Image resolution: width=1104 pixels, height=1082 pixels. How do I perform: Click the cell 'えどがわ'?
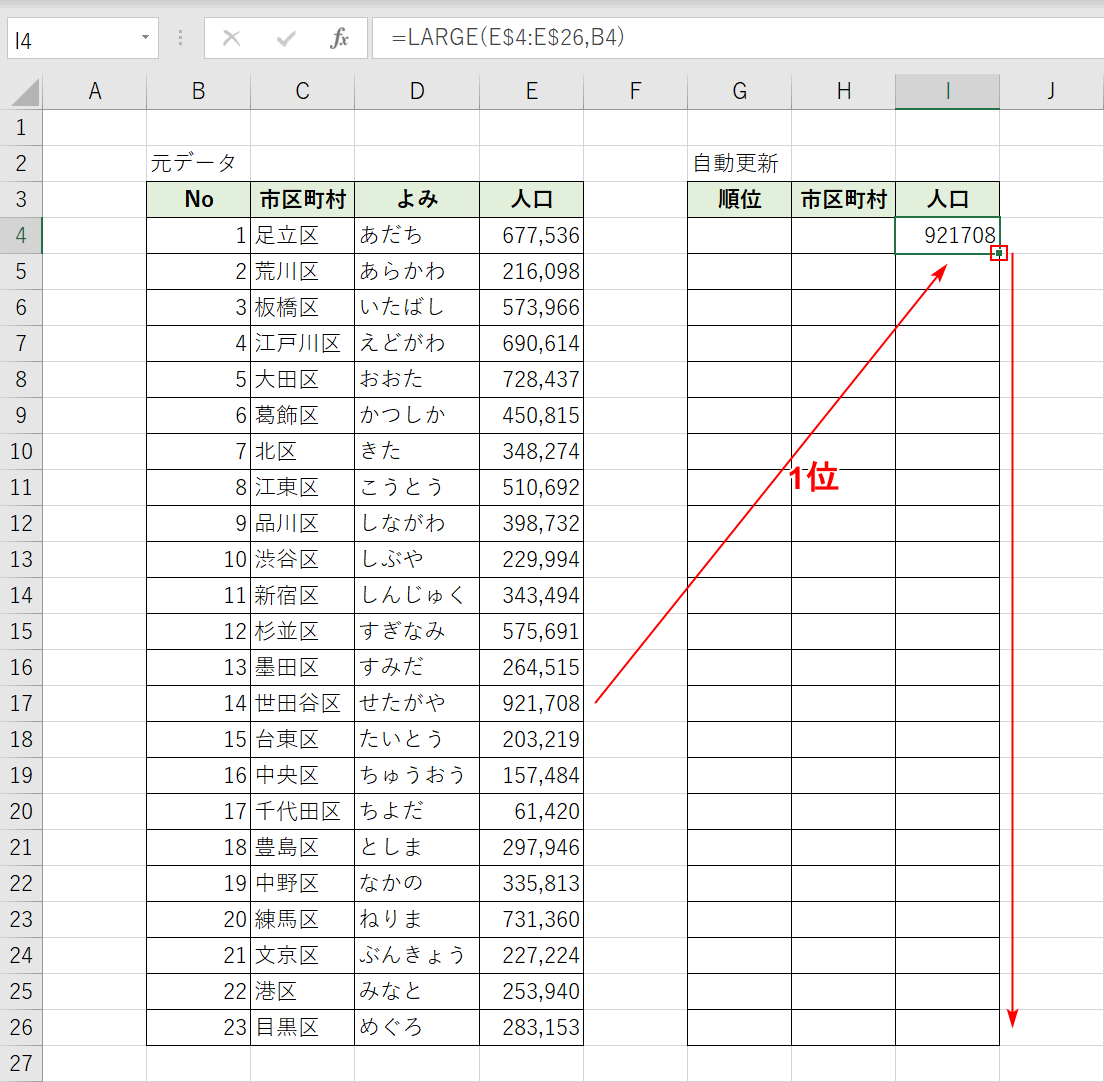(x=417, y=344)
